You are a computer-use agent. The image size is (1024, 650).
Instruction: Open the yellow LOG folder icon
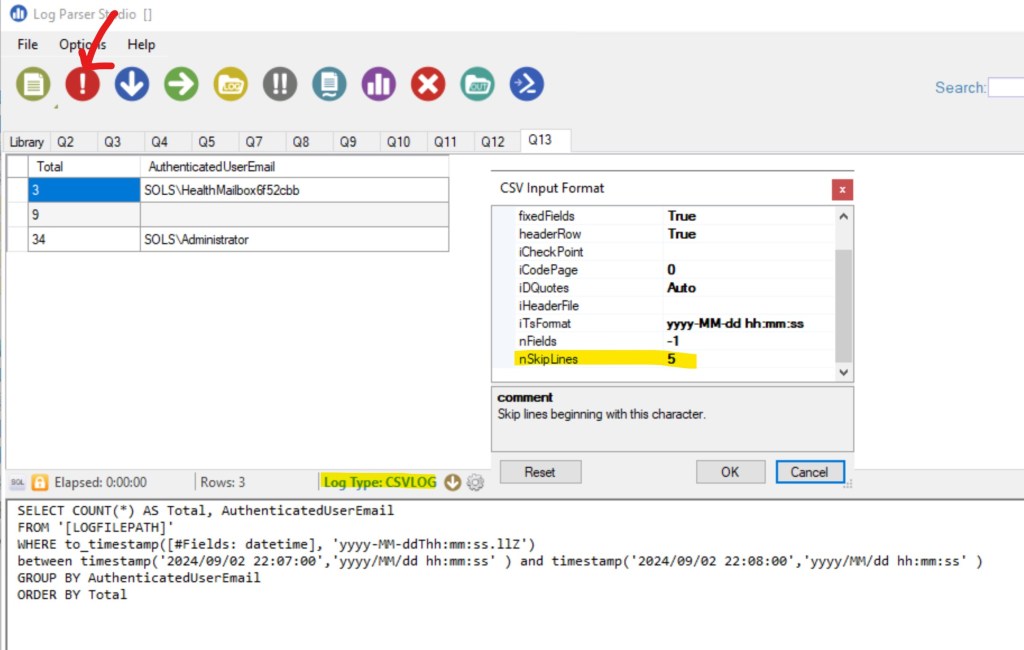[231, 84]
